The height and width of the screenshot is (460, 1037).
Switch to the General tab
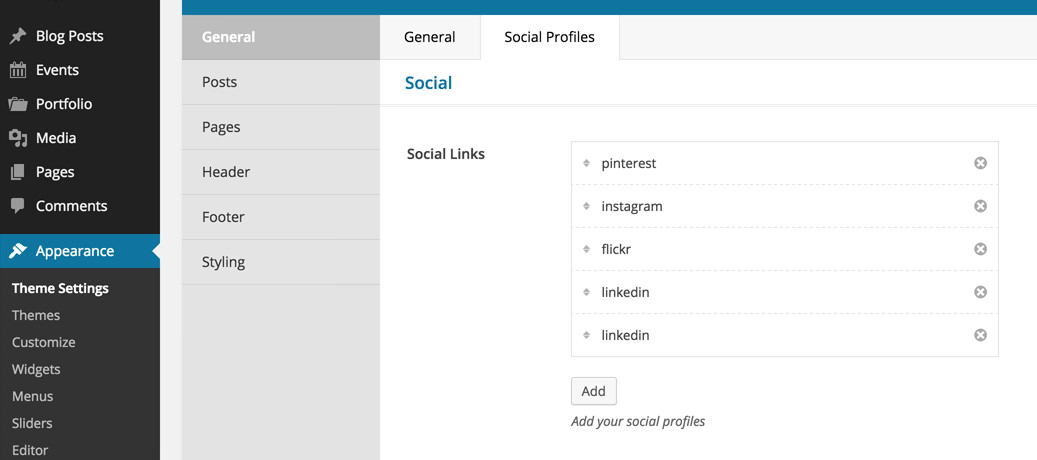click(x=430, y=37)
